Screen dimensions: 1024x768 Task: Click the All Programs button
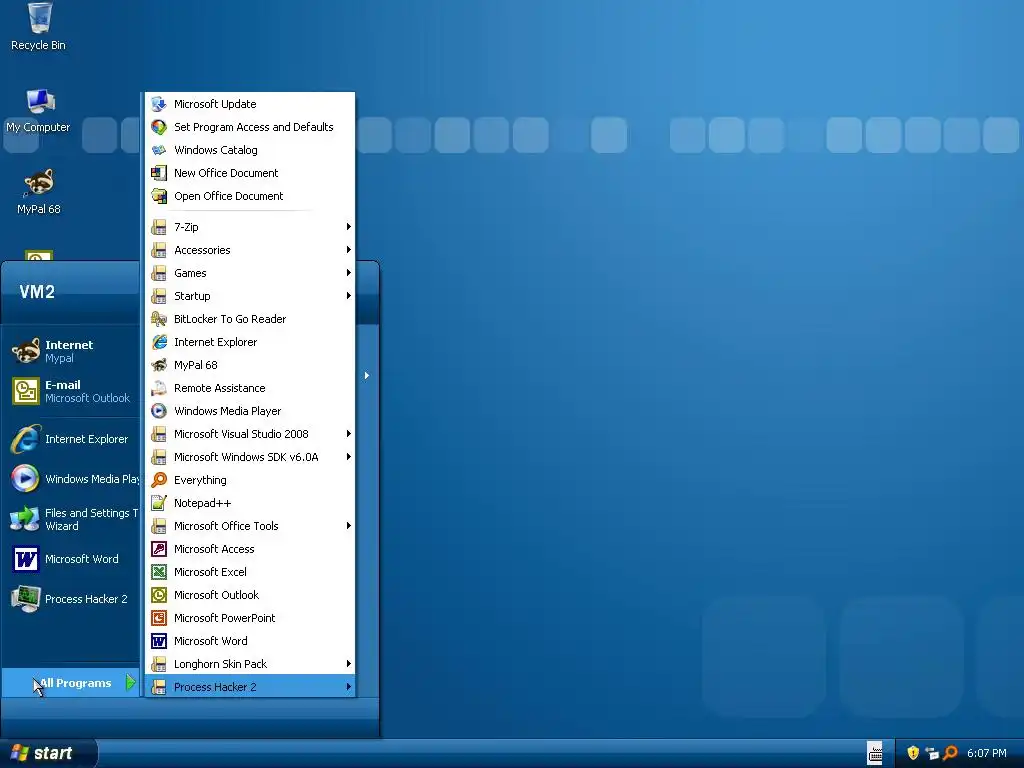71,683
